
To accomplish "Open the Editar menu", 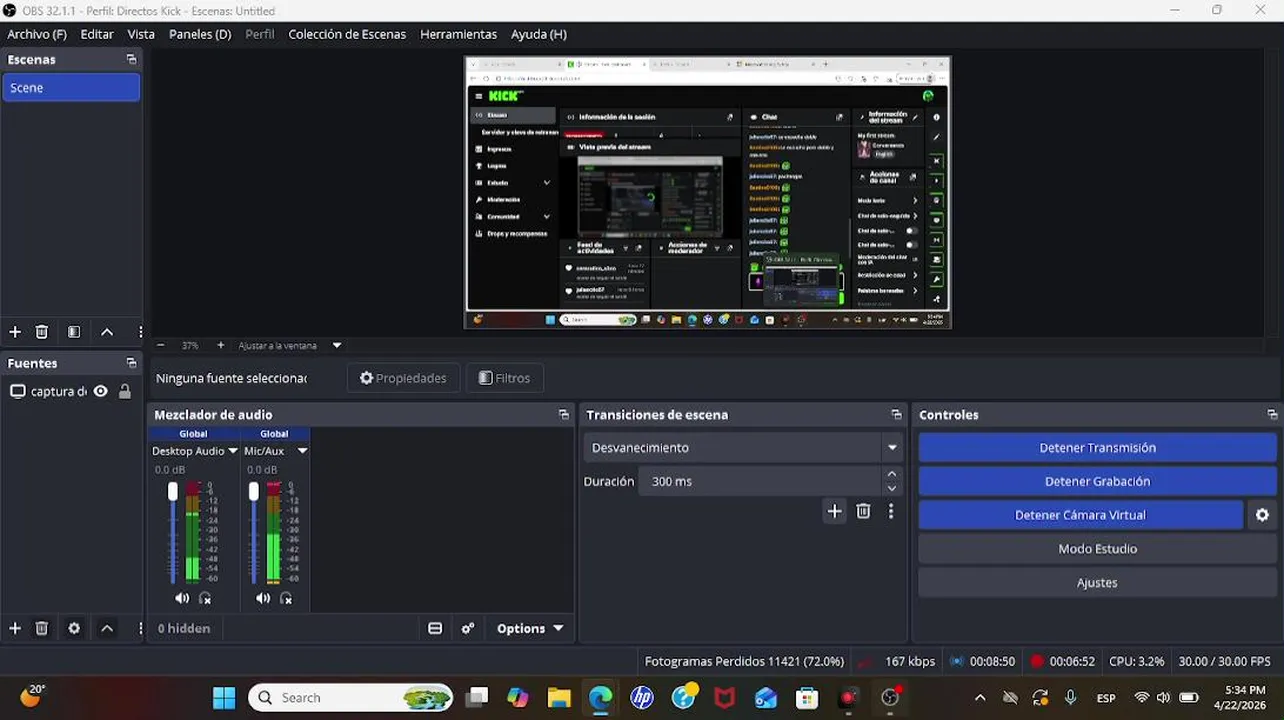I will tap(97, 34).
